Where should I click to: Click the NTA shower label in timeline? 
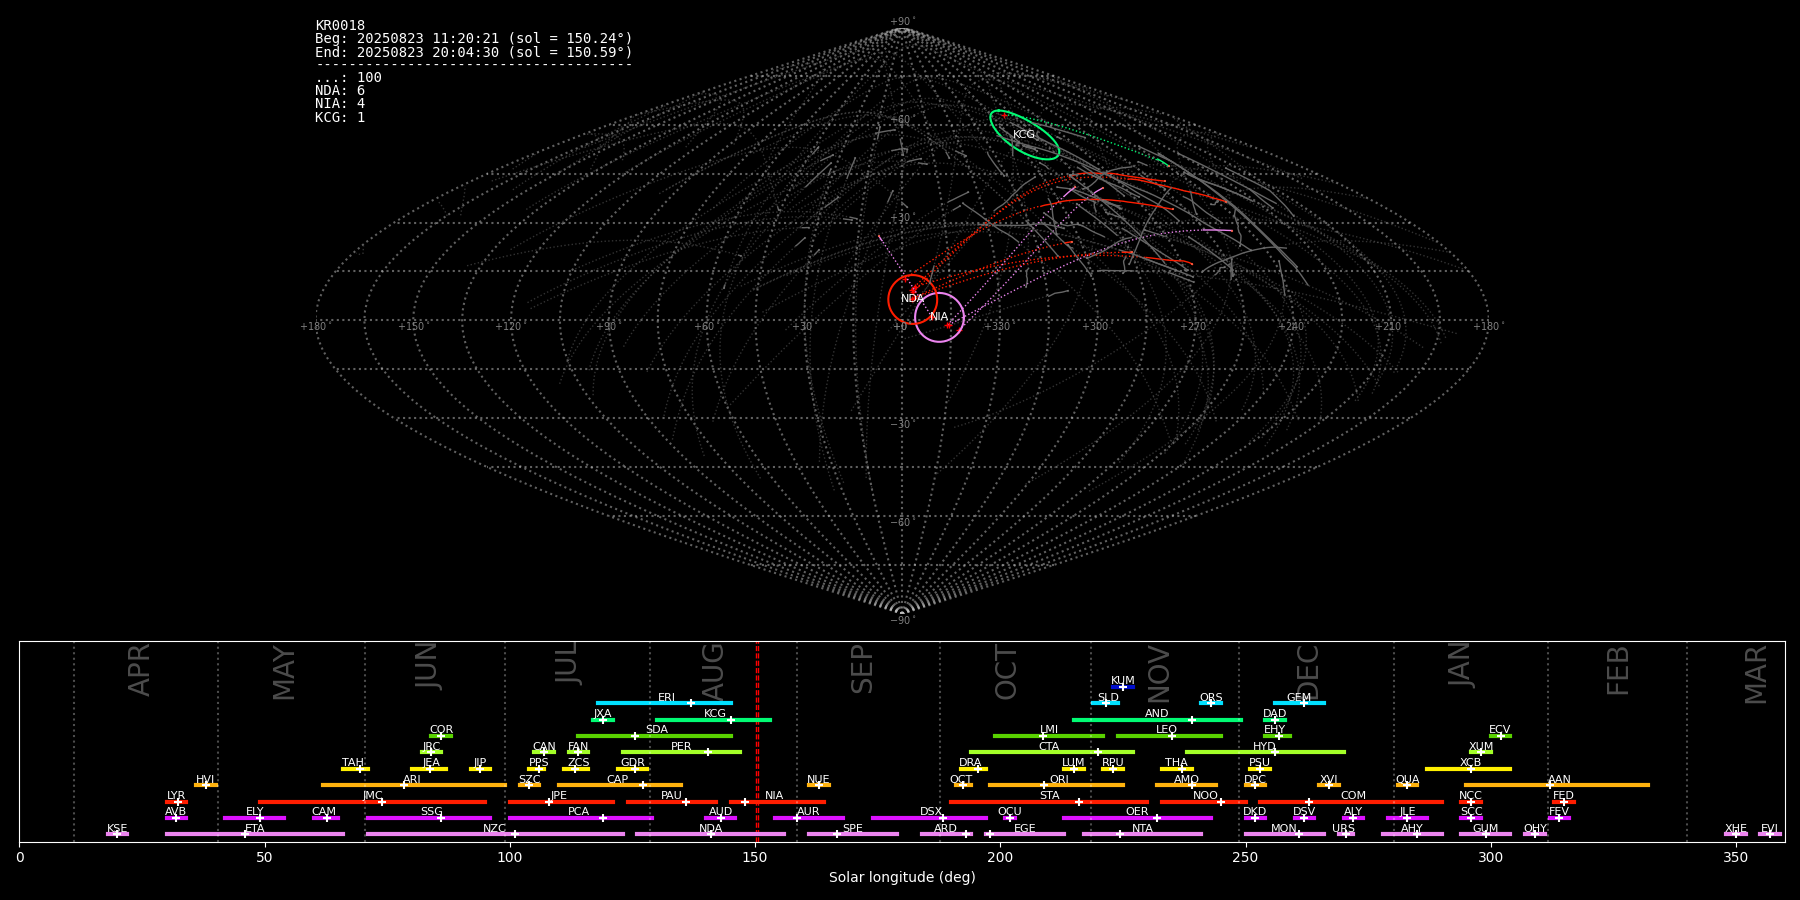pyautogui.click(x=1143, y=829)
